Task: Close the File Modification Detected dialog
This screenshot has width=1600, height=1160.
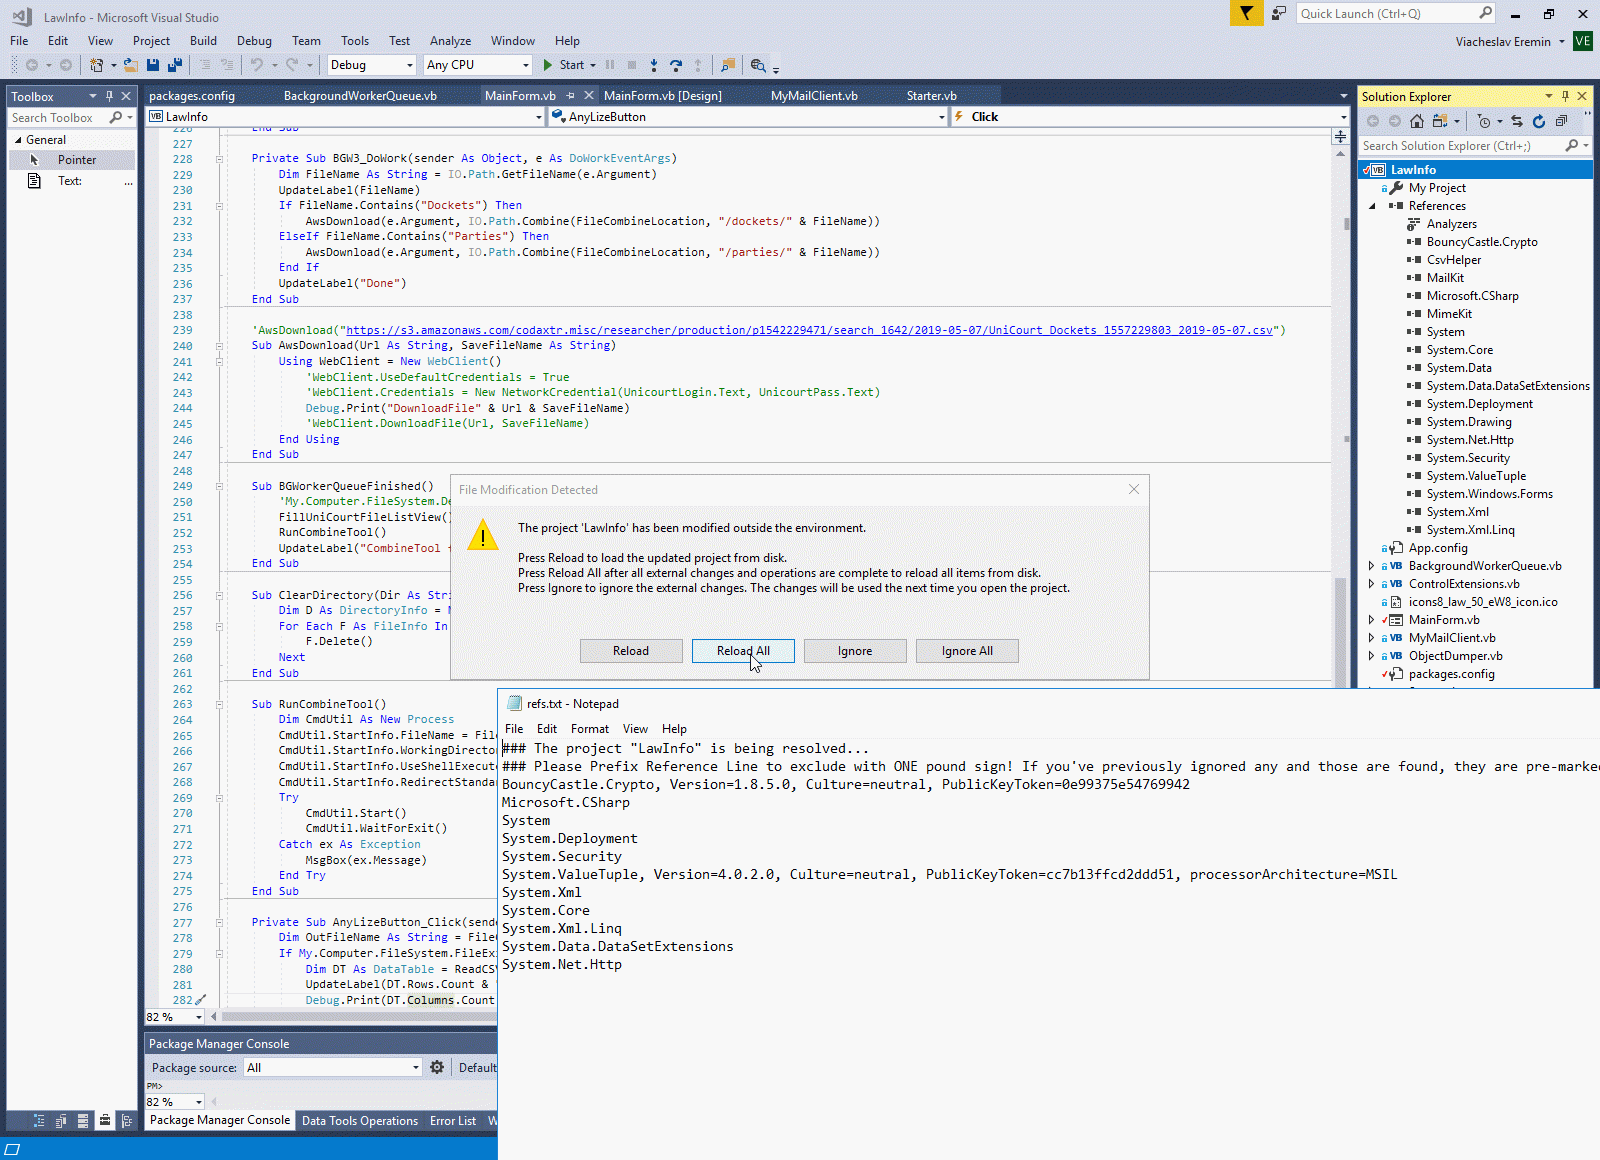Action: [x=1134, y=489]
